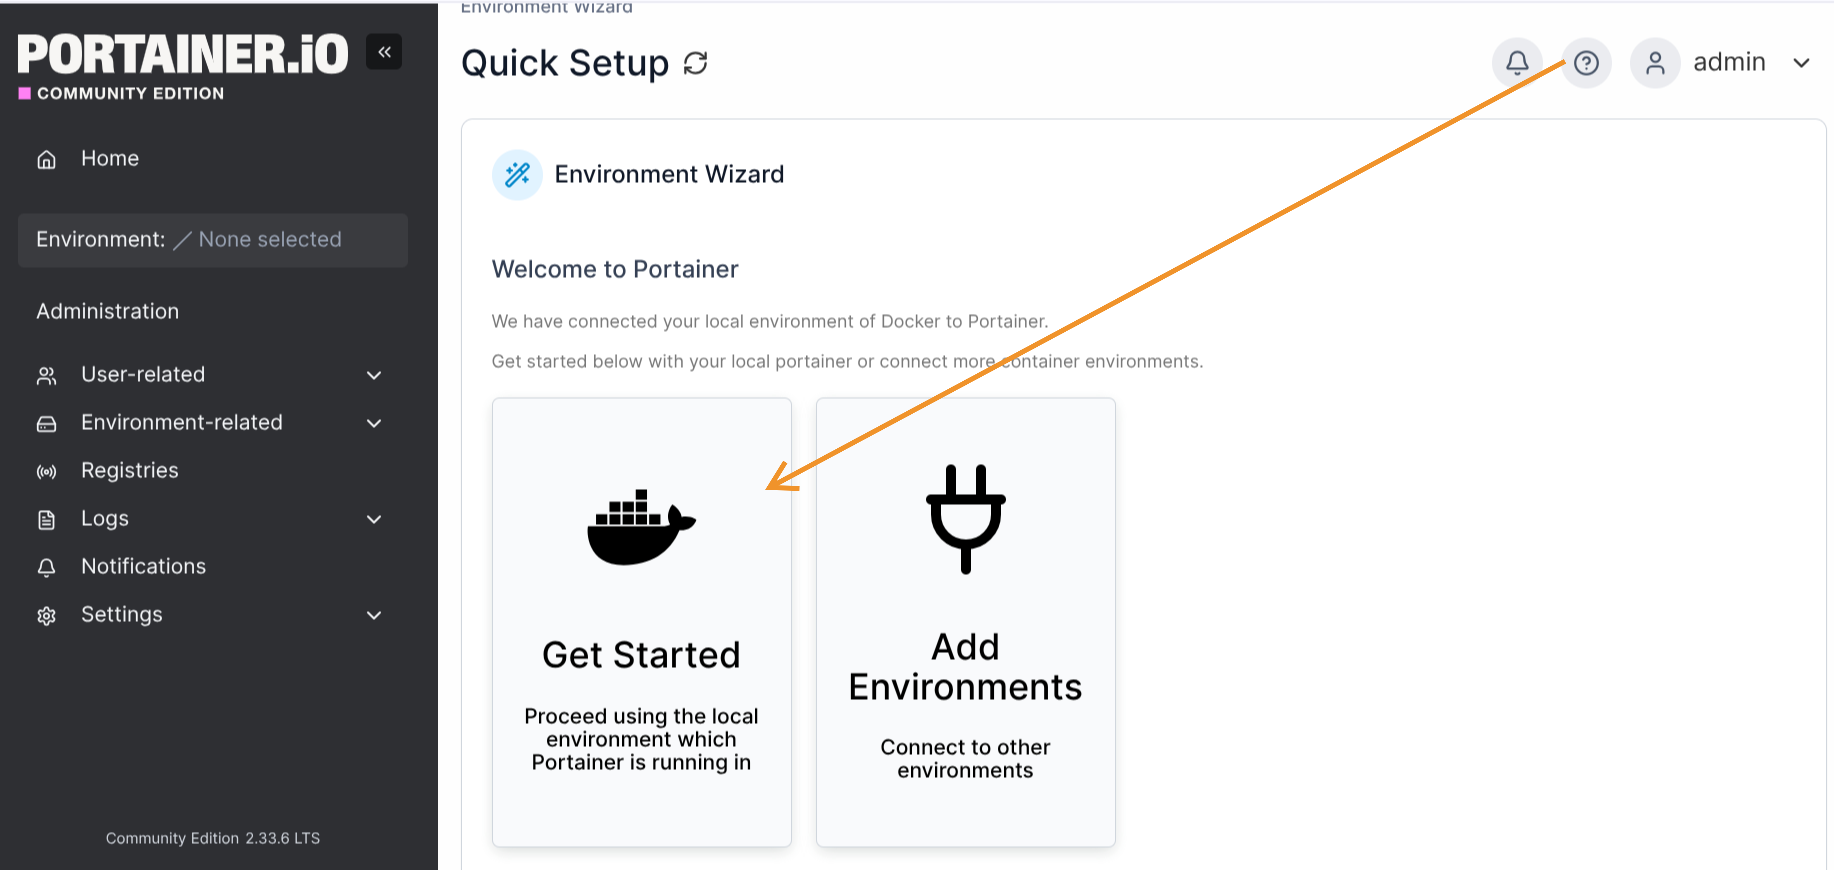
Task: Open Notifications in the sidebar menu
Action: (x=143, y=567)
